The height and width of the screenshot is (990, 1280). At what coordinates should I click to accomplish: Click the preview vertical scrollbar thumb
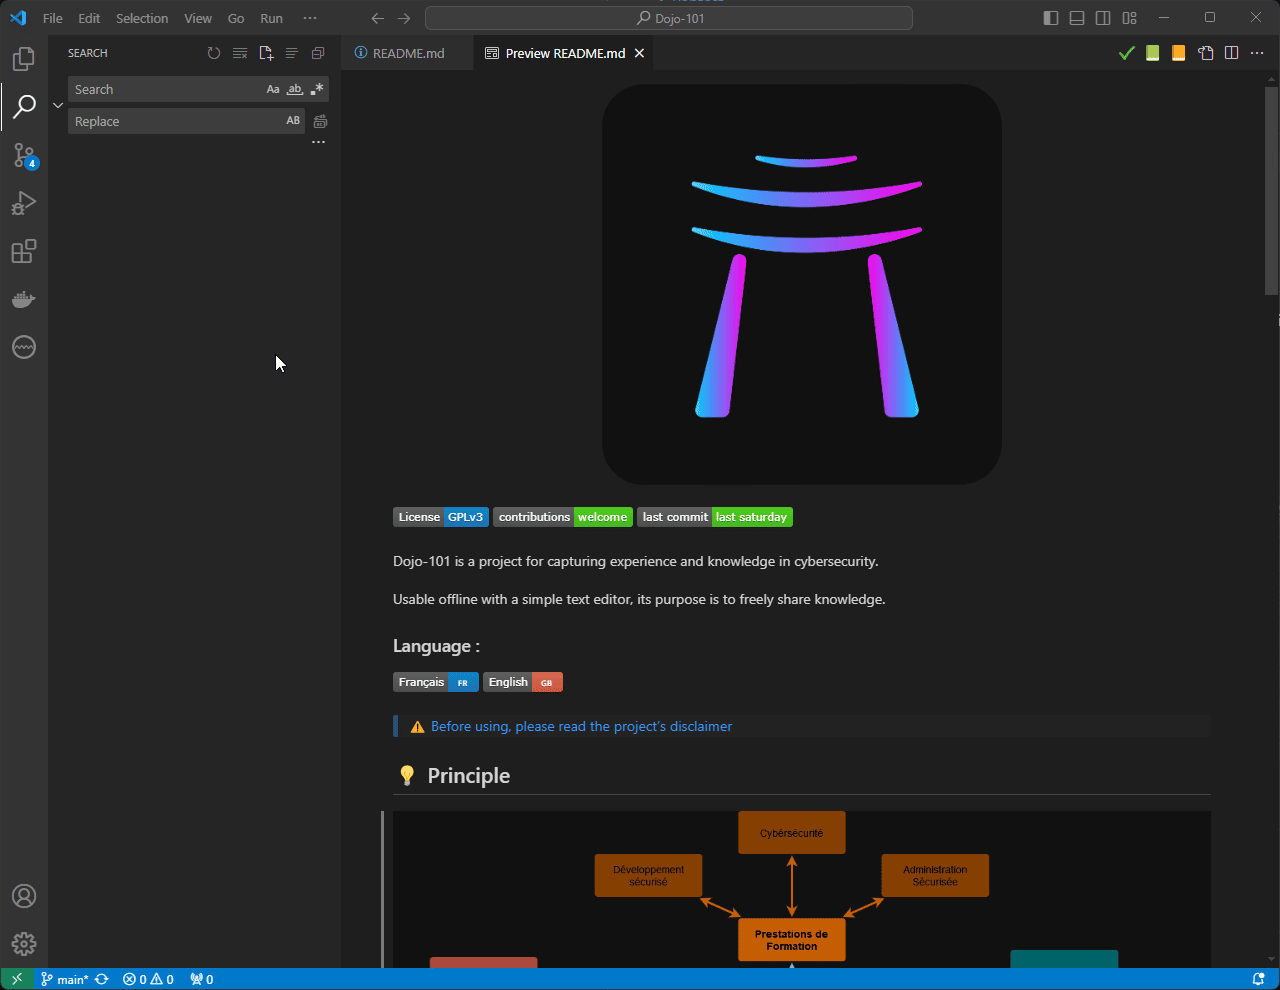click(x=1271, y=190)
